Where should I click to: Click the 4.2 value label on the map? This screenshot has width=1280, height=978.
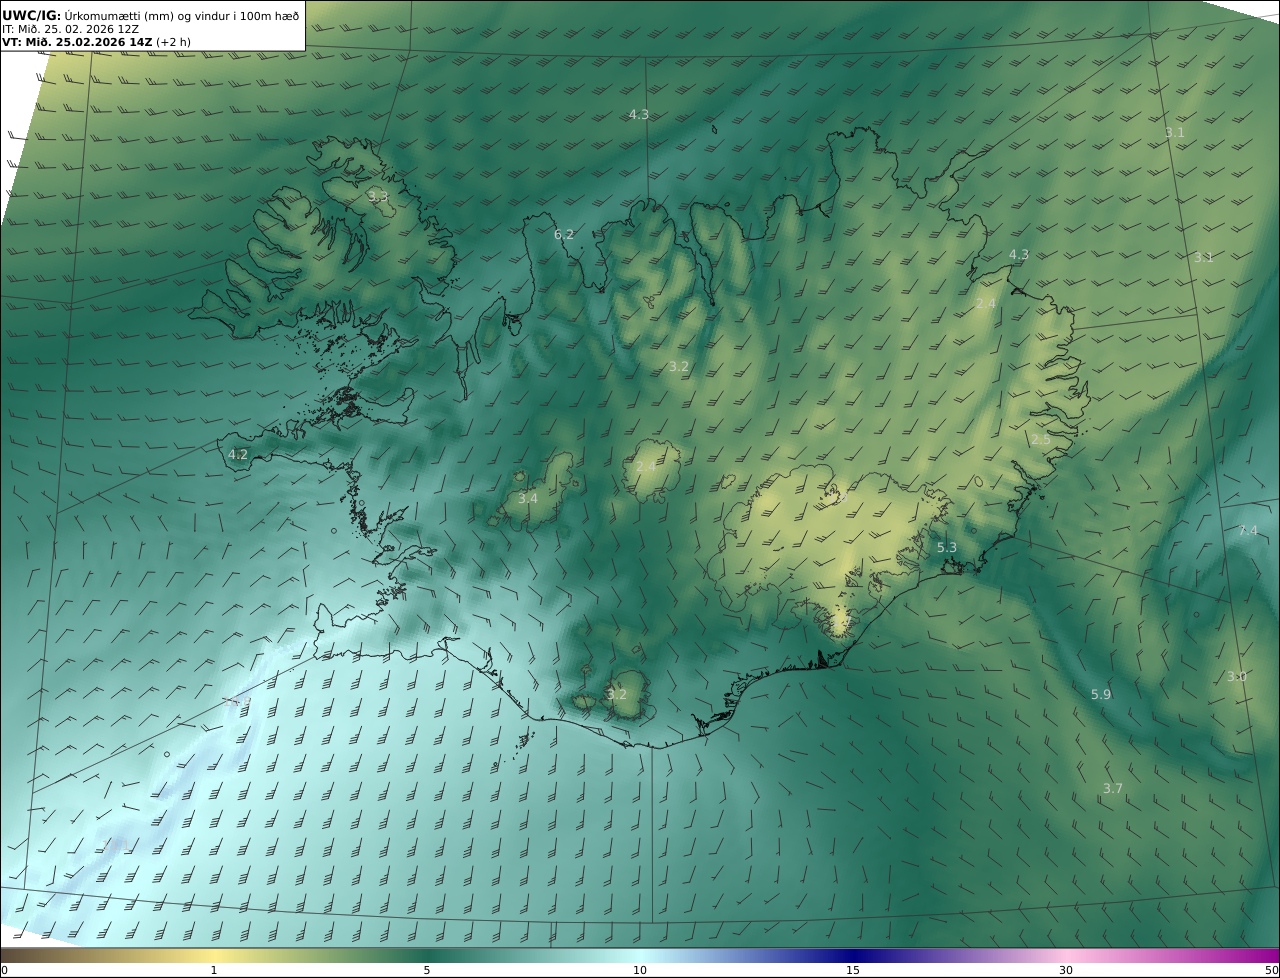[x=237, y=454]
